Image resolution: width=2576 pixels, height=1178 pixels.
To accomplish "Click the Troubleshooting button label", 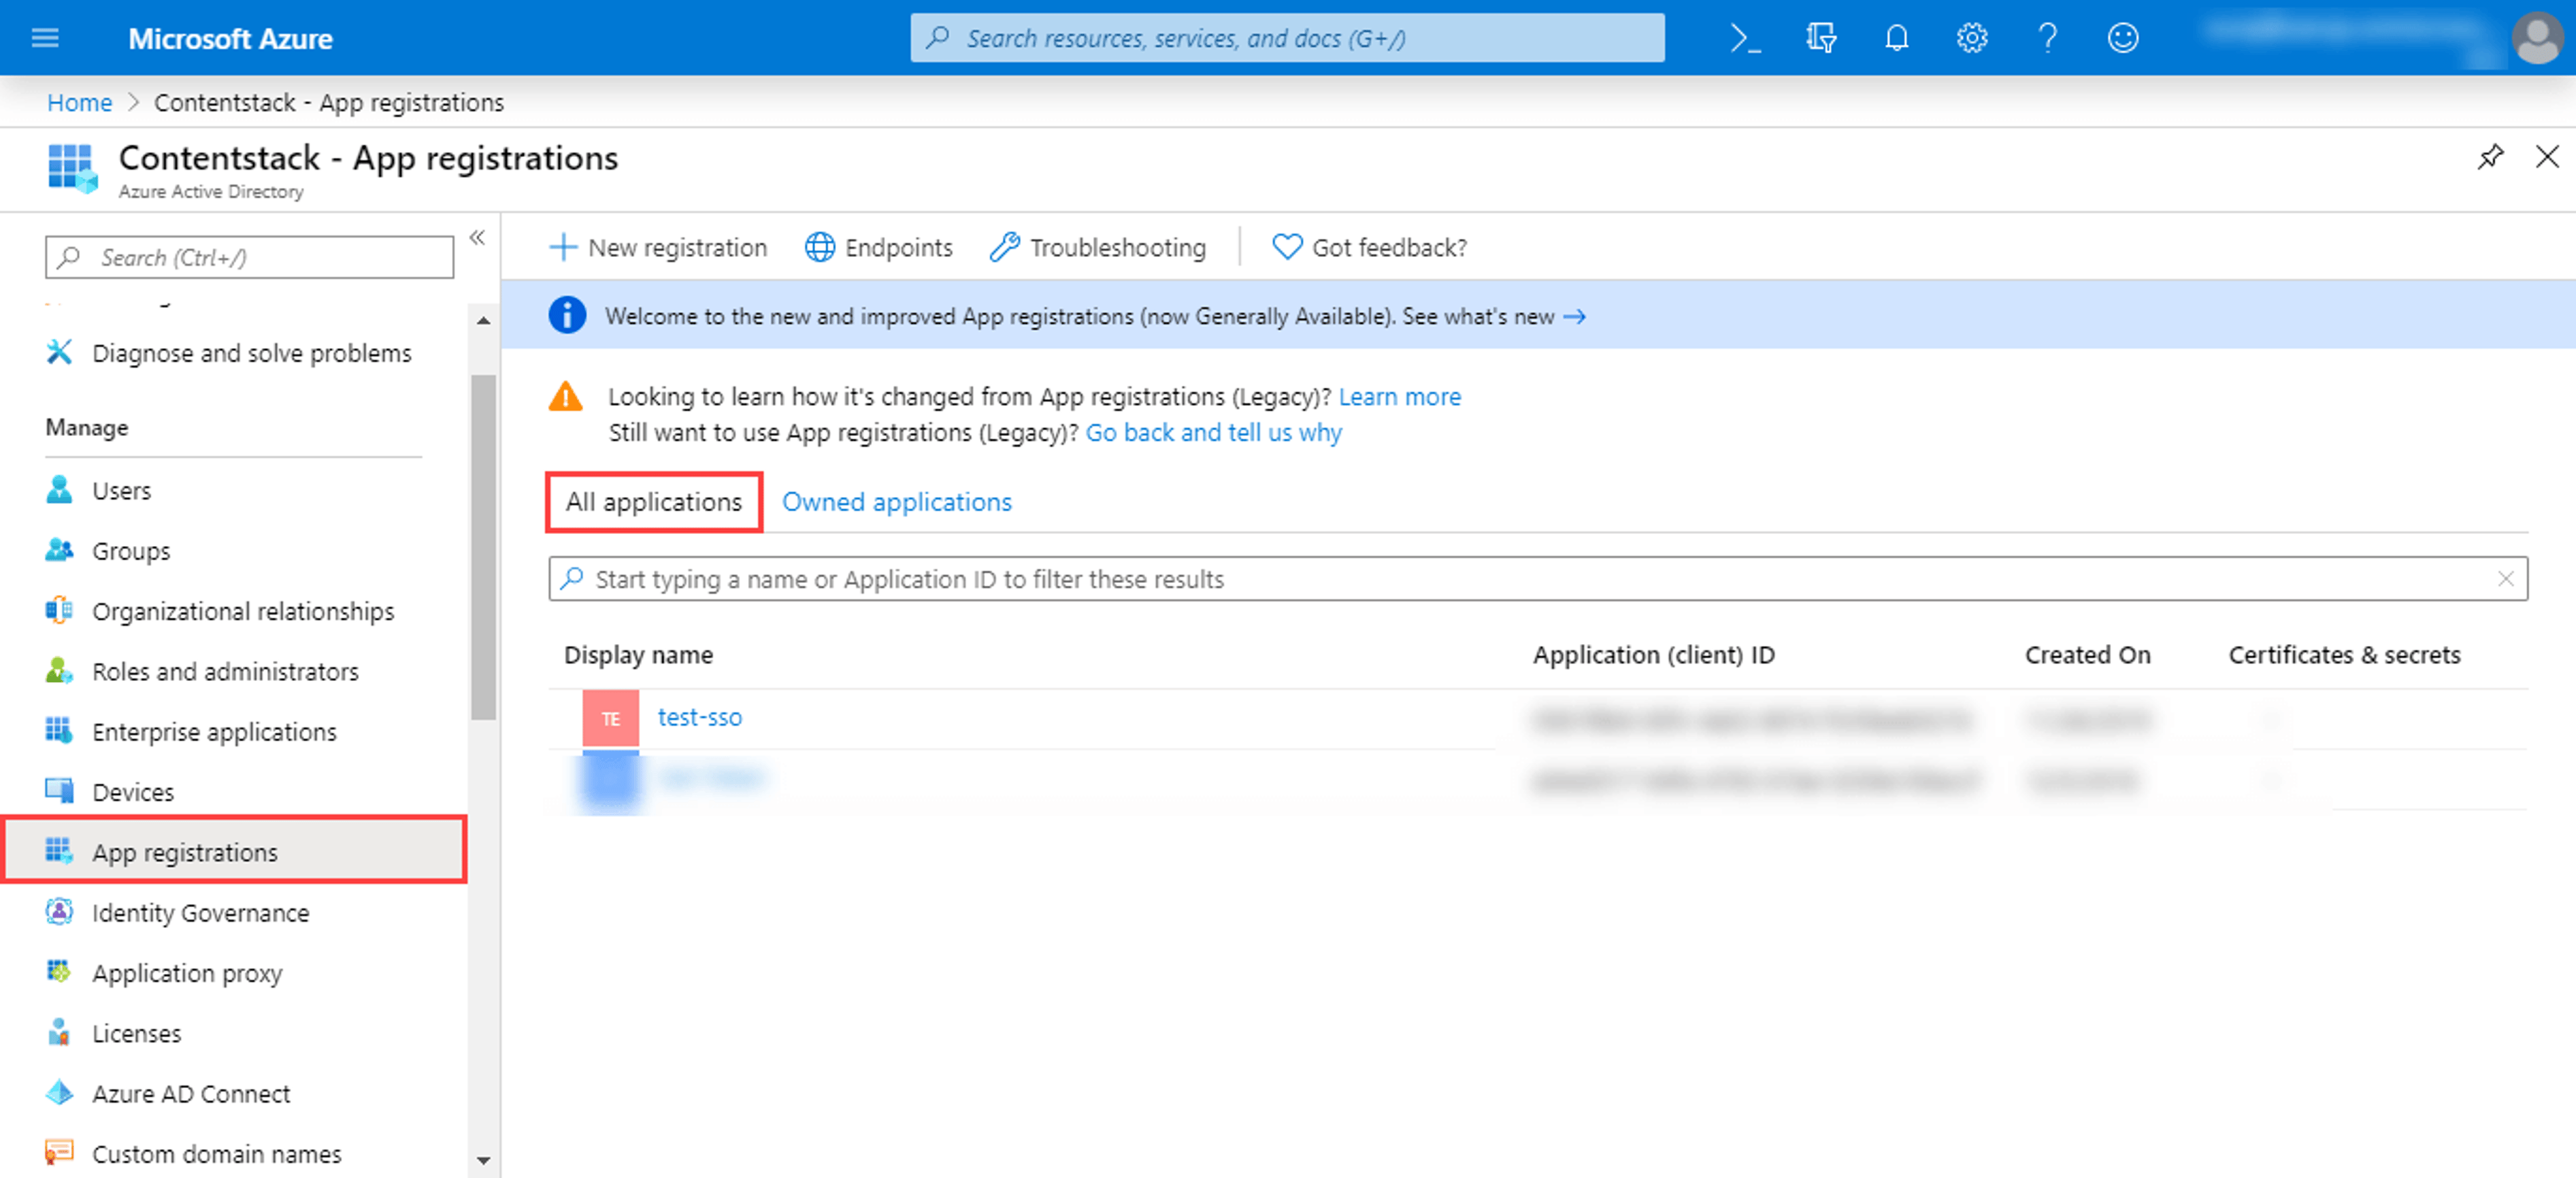I will [1117, 247].
